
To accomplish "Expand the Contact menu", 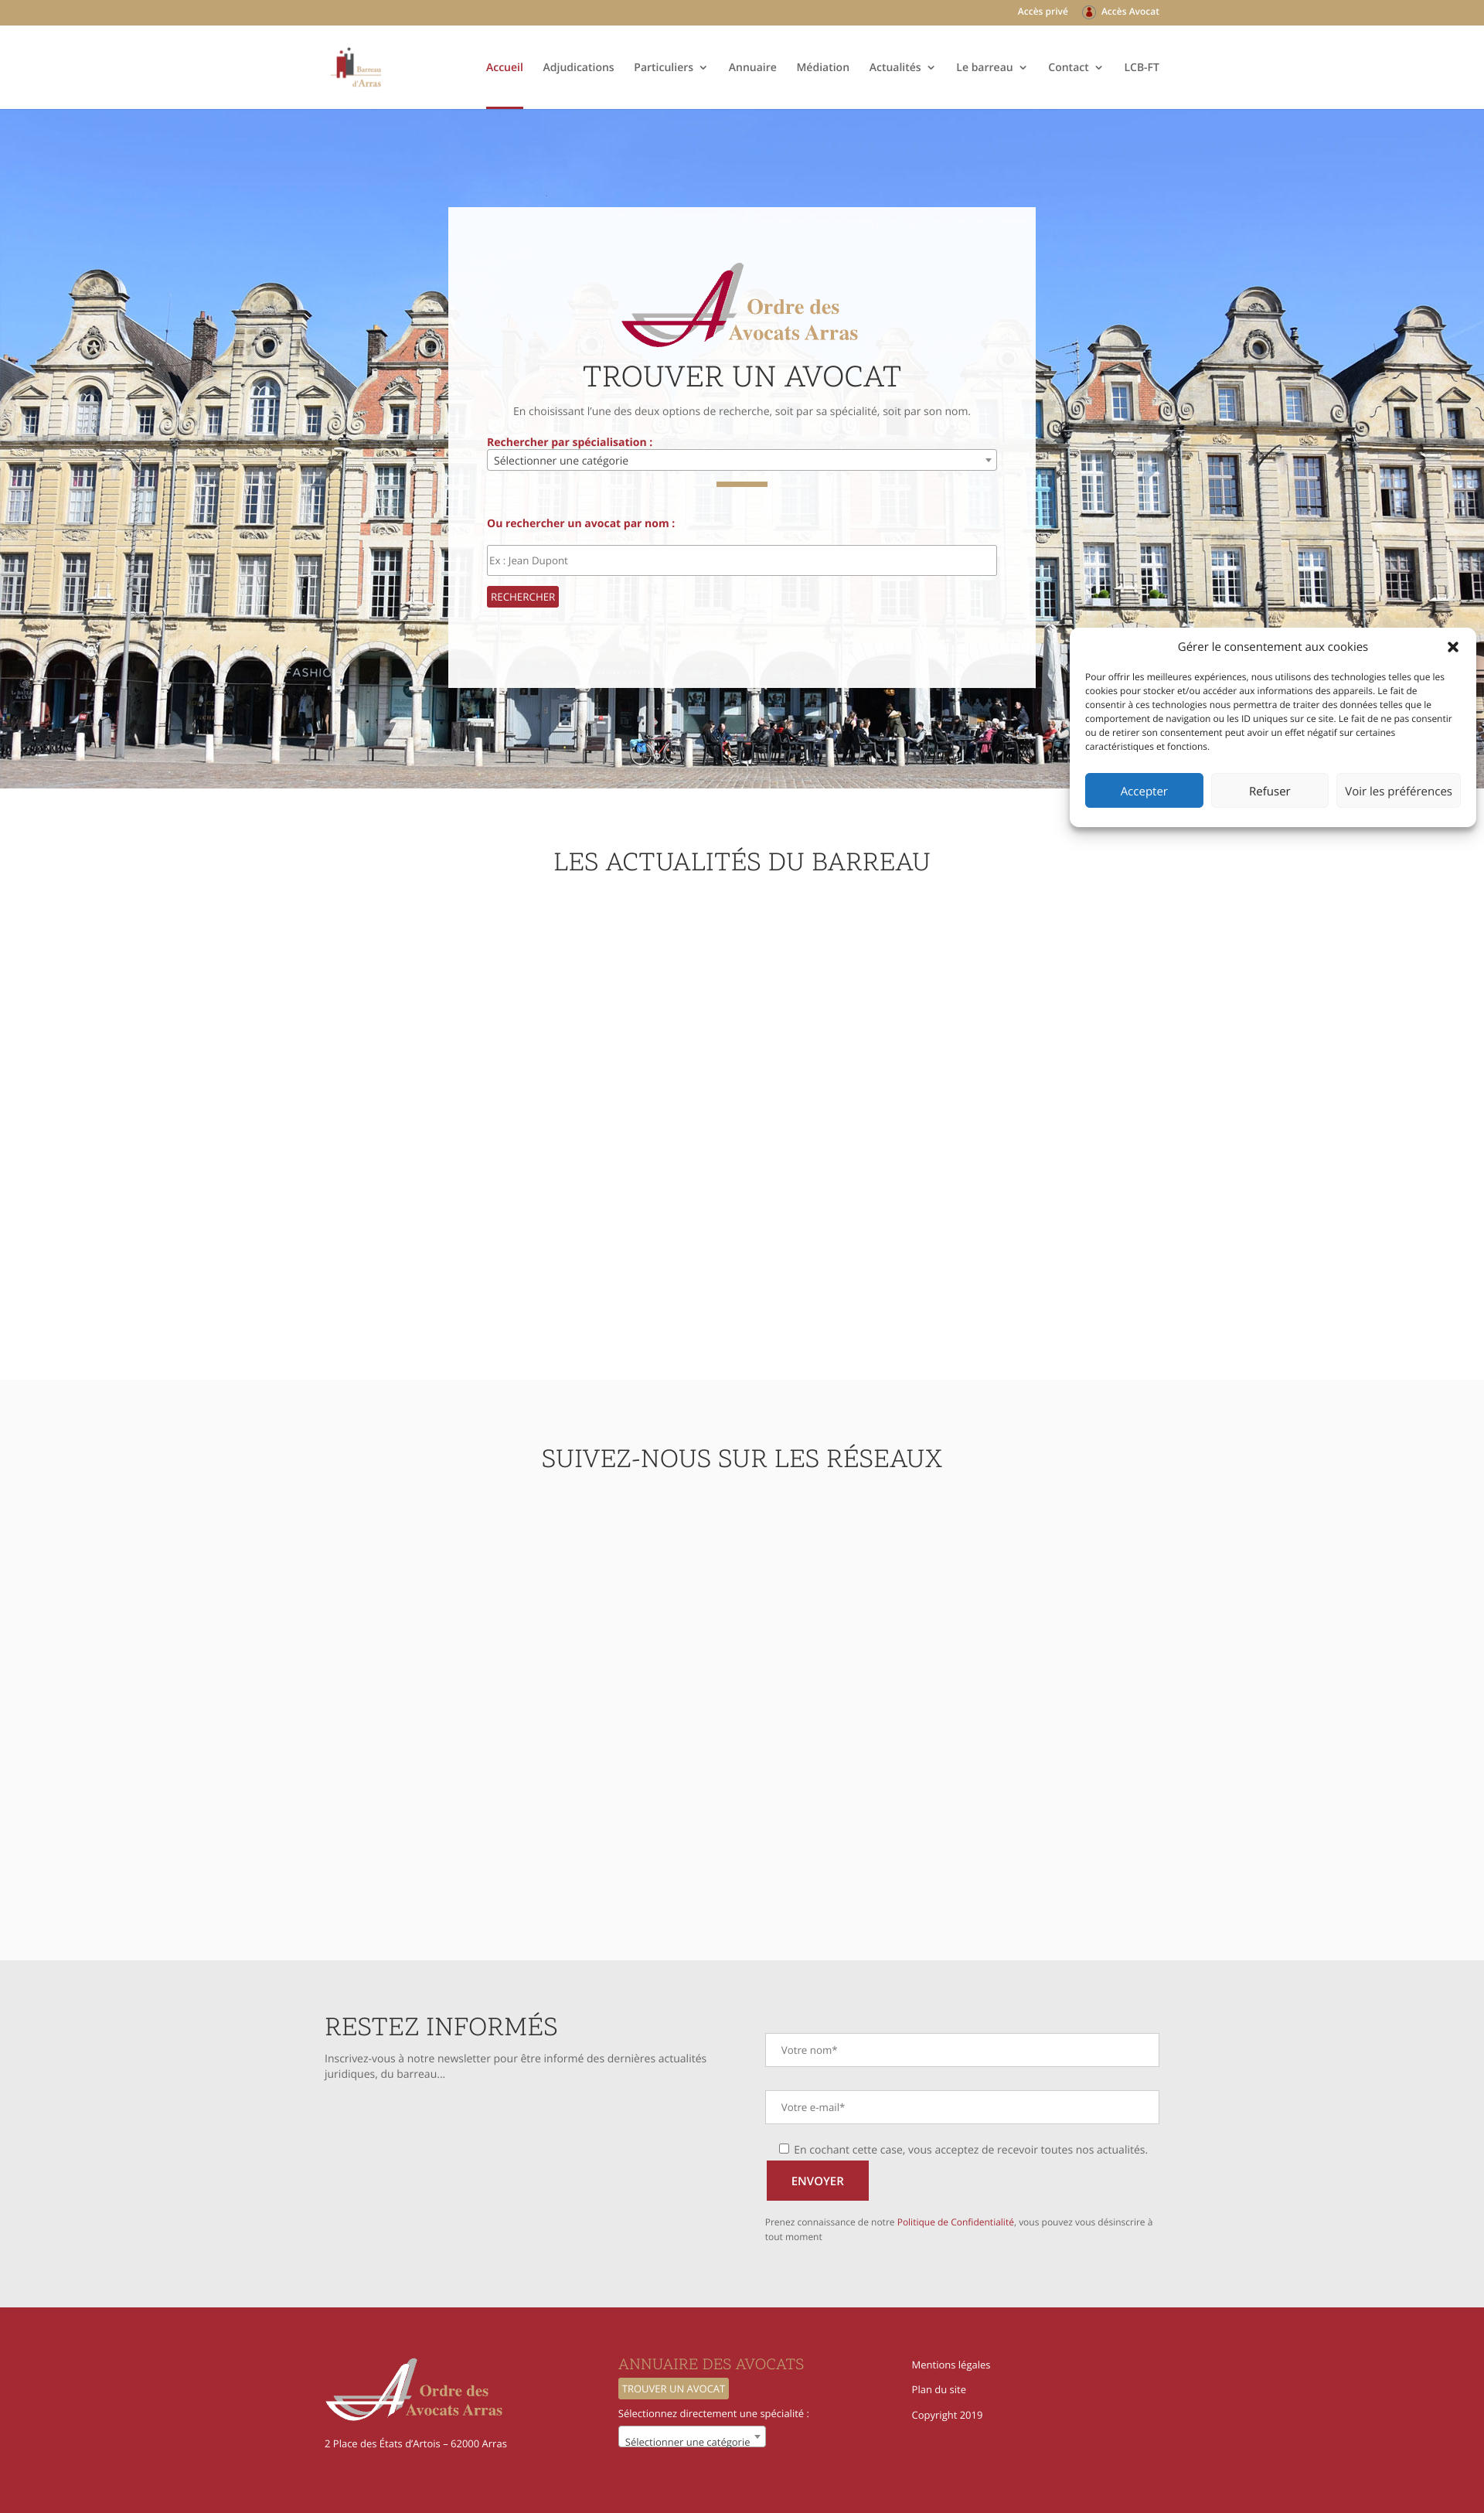I will pyautogui.click(x=1075, y=67).
